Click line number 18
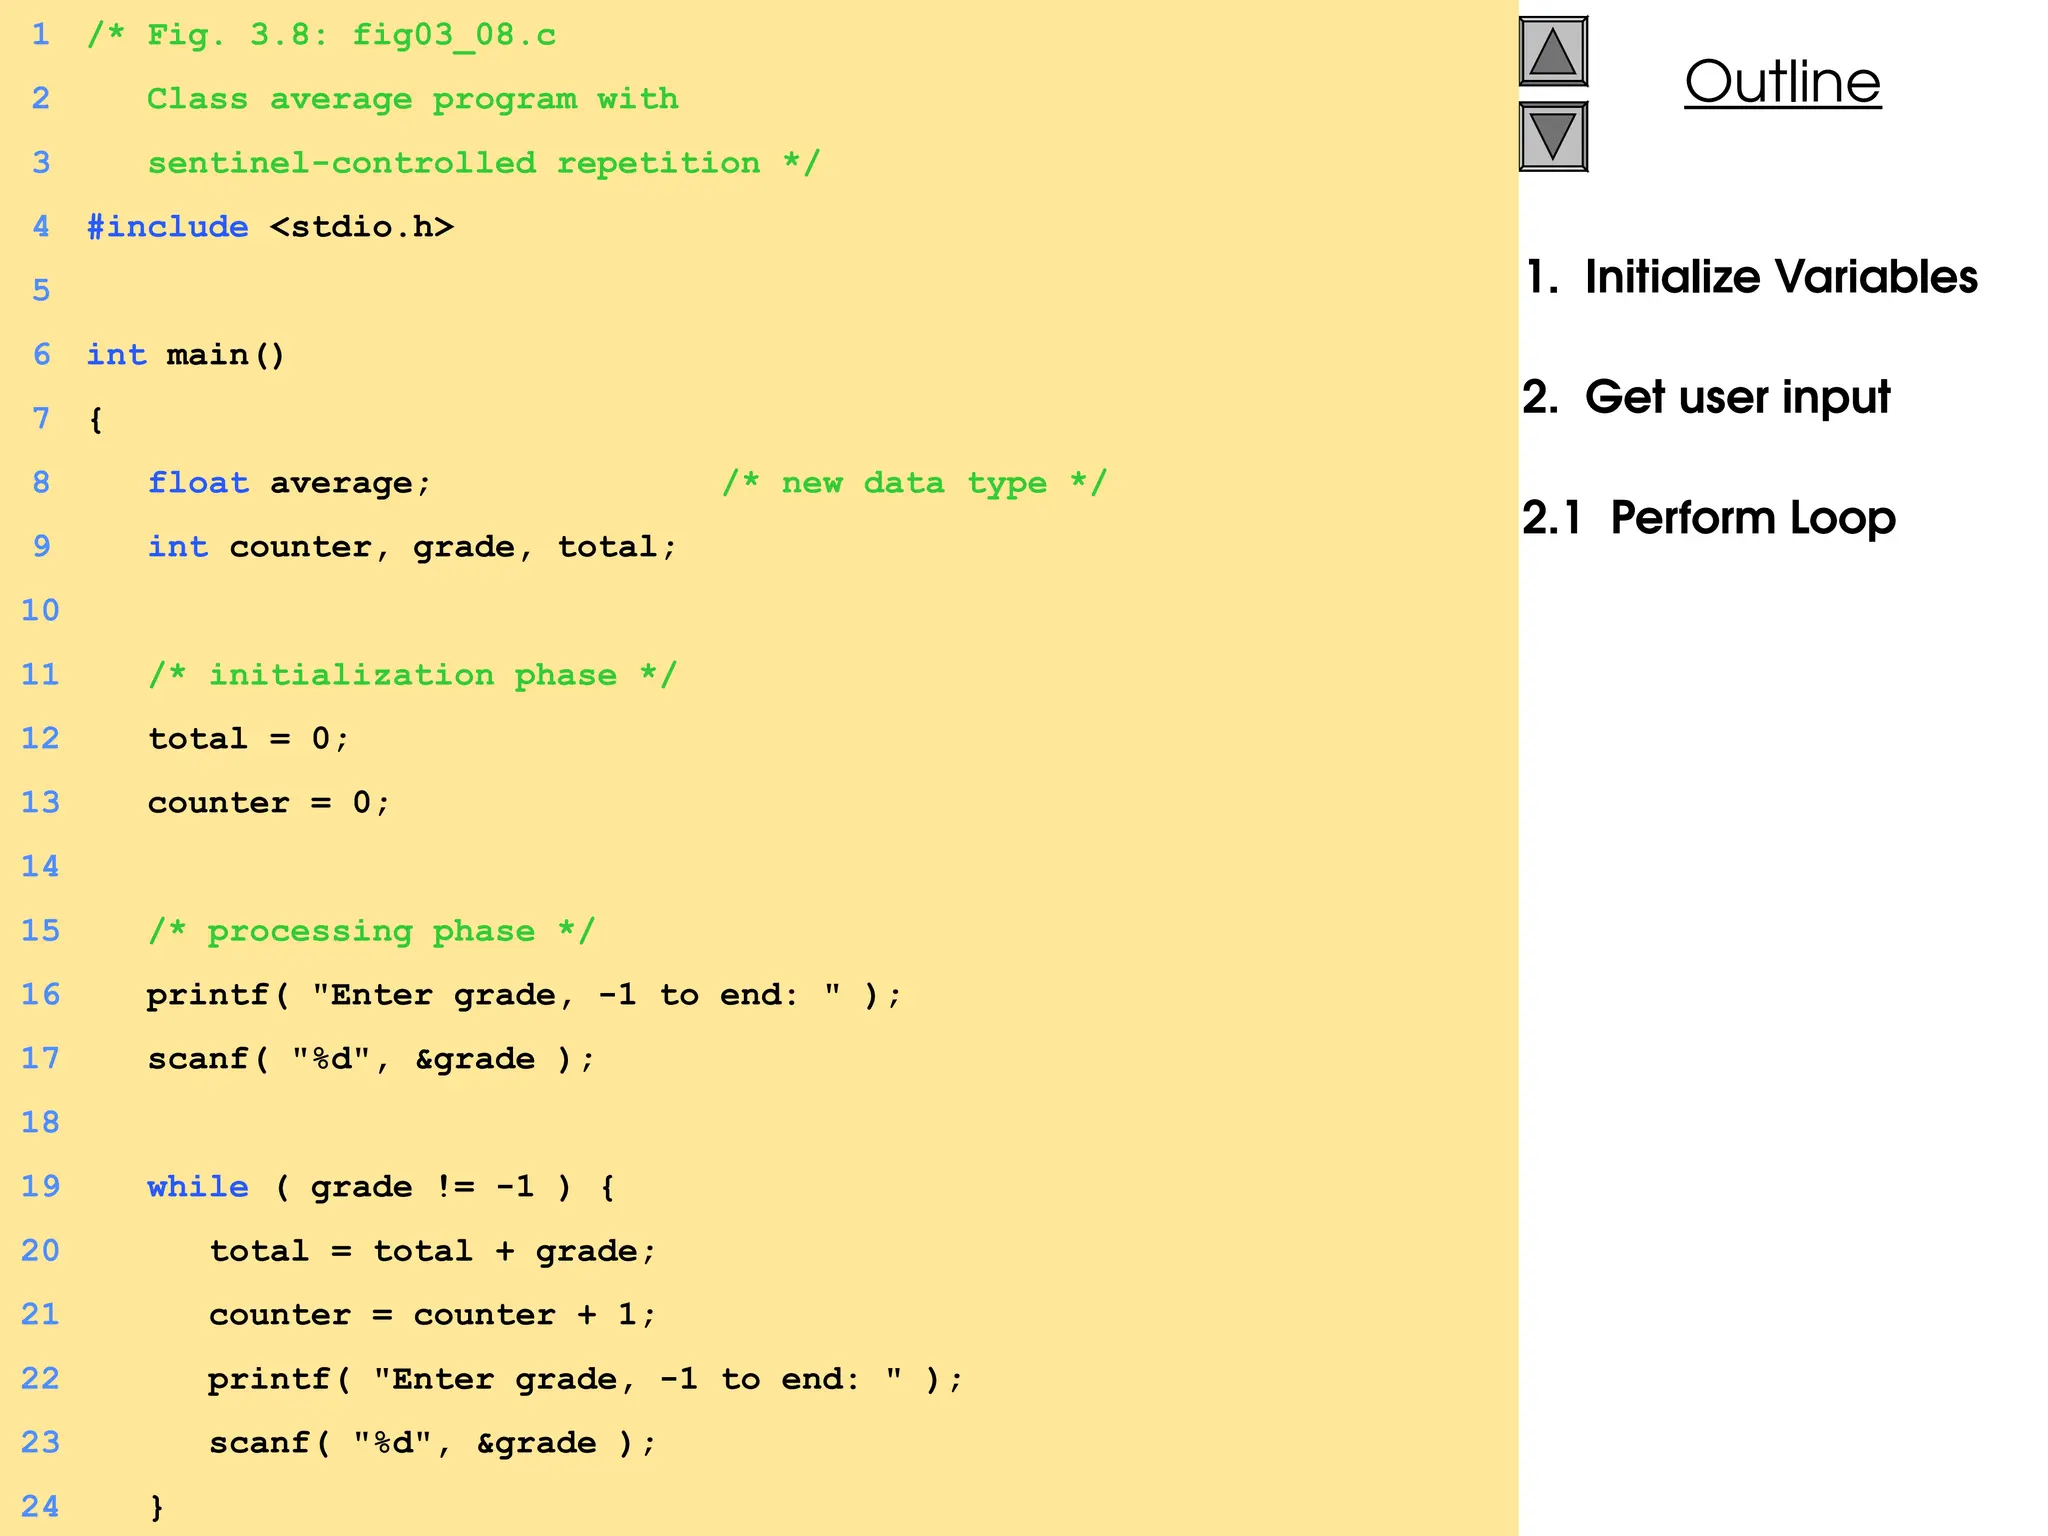The width and height of the screenshot is (2048, 1536). pyautogui.click(x=41, y=1122)
